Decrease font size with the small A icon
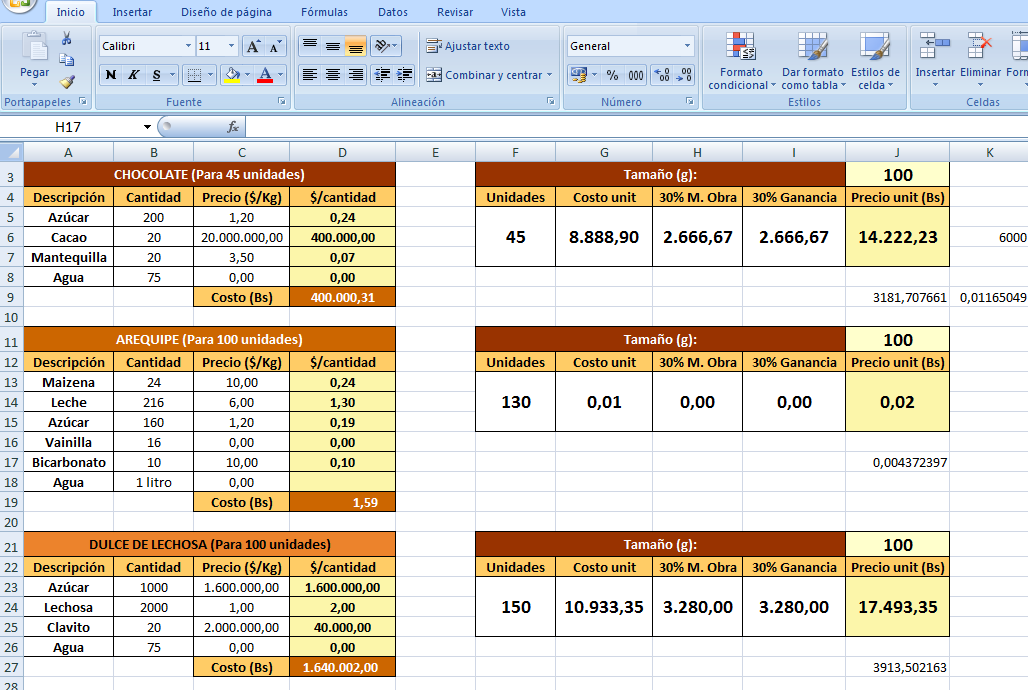The width and height of the screenshot is (1028, 690). pyautogui.click(x=275, y=46)
